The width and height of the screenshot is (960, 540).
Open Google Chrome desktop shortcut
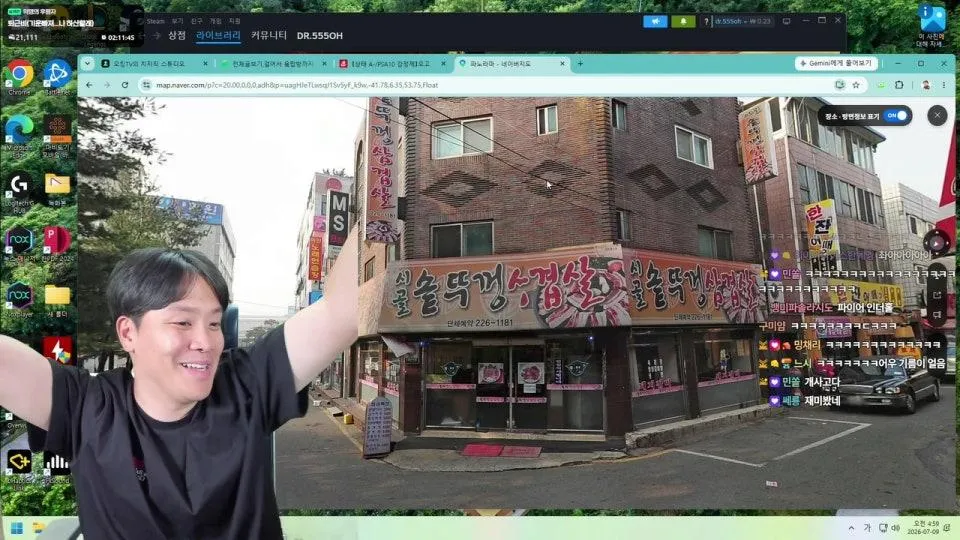pos(20,78)
